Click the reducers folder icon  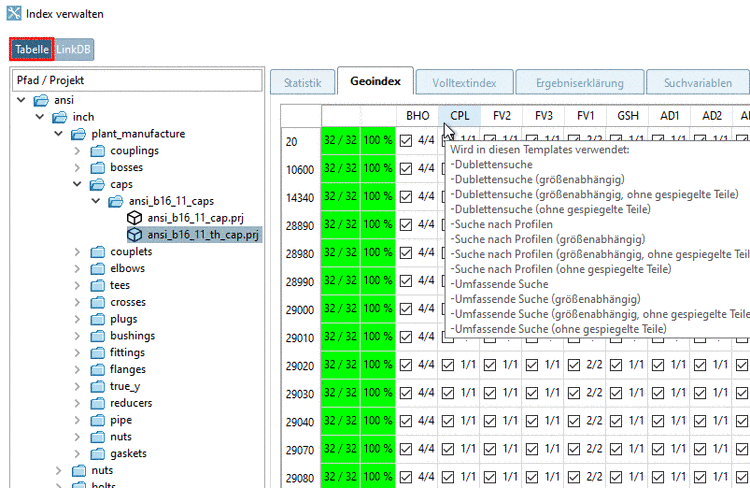(98, 403)
